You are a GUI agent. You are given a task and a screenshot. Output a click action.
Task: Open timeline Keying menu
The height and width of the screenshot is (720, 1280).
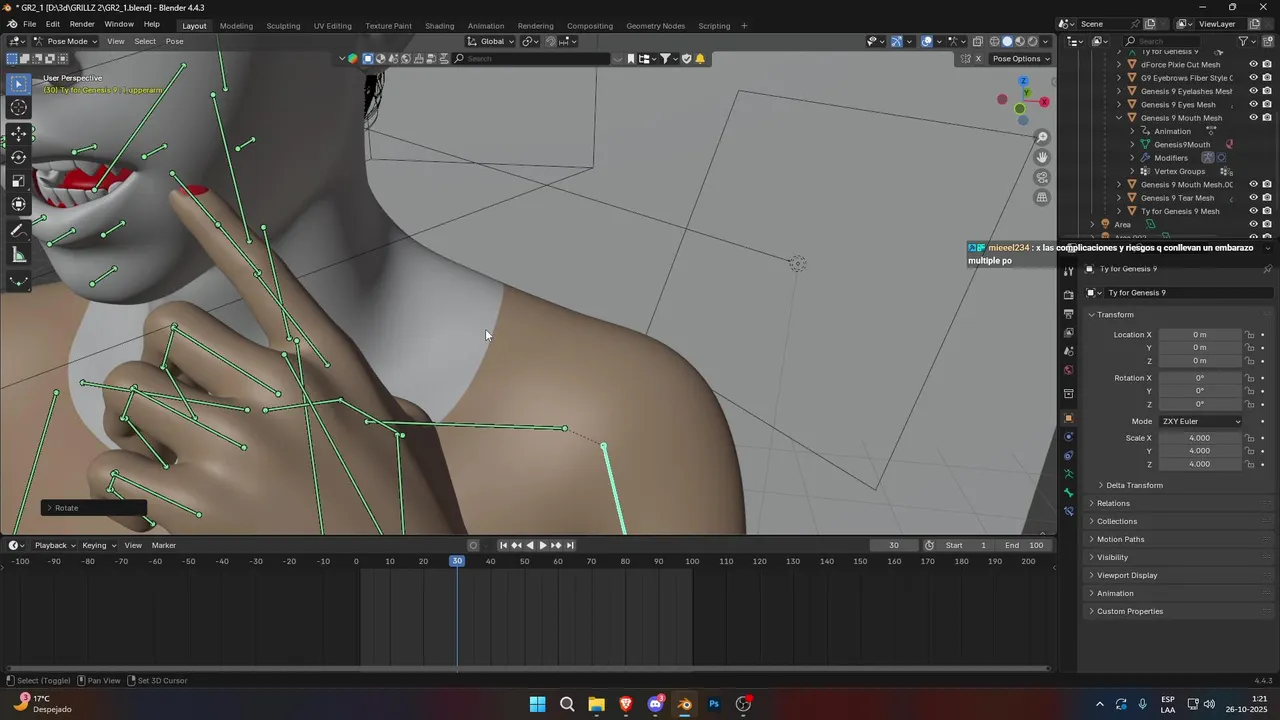[97, 545]
